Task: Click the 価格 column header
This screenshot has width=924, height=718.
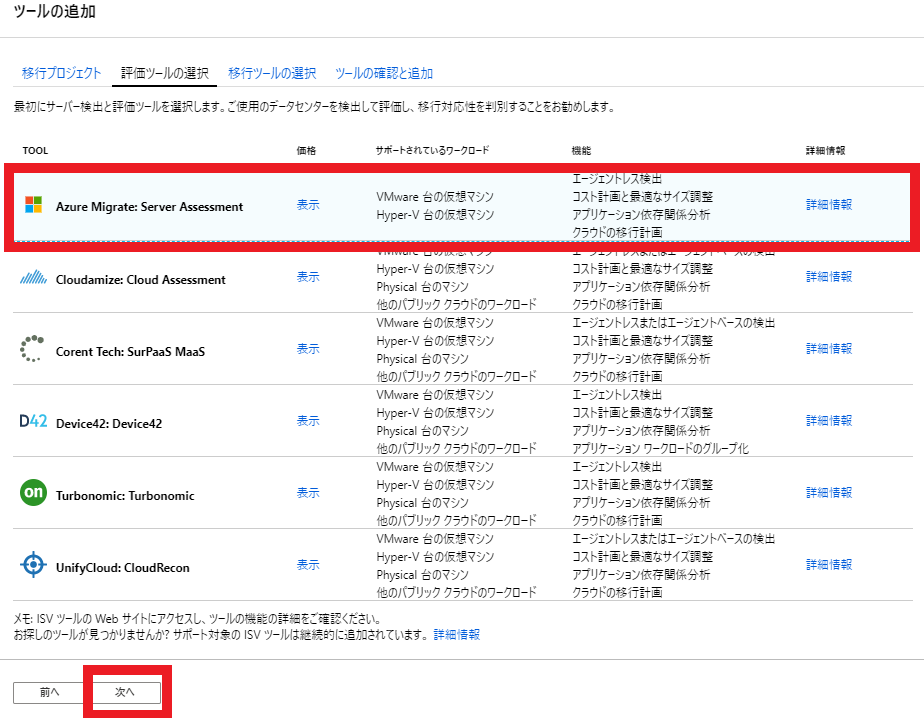Action: click(x=306, y=150)
